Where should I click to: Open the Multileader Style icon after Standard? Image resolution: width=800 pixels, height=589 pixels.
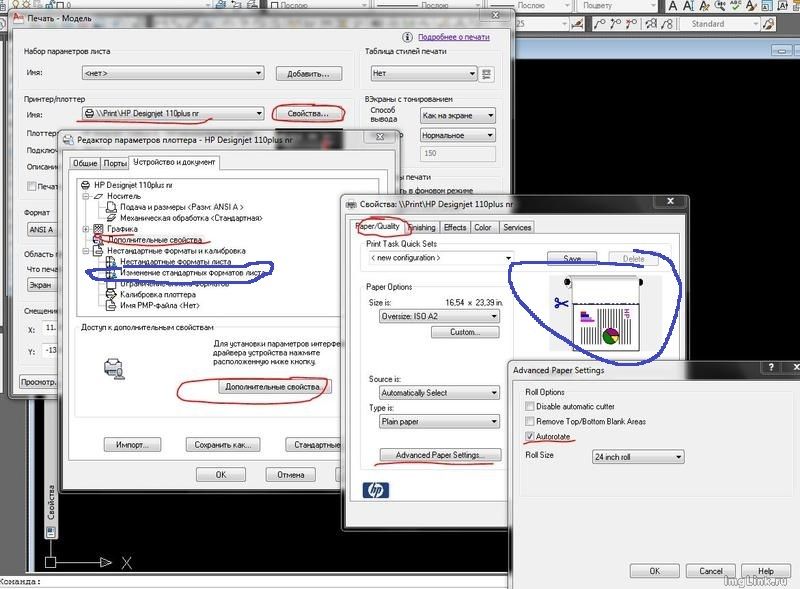768,24
